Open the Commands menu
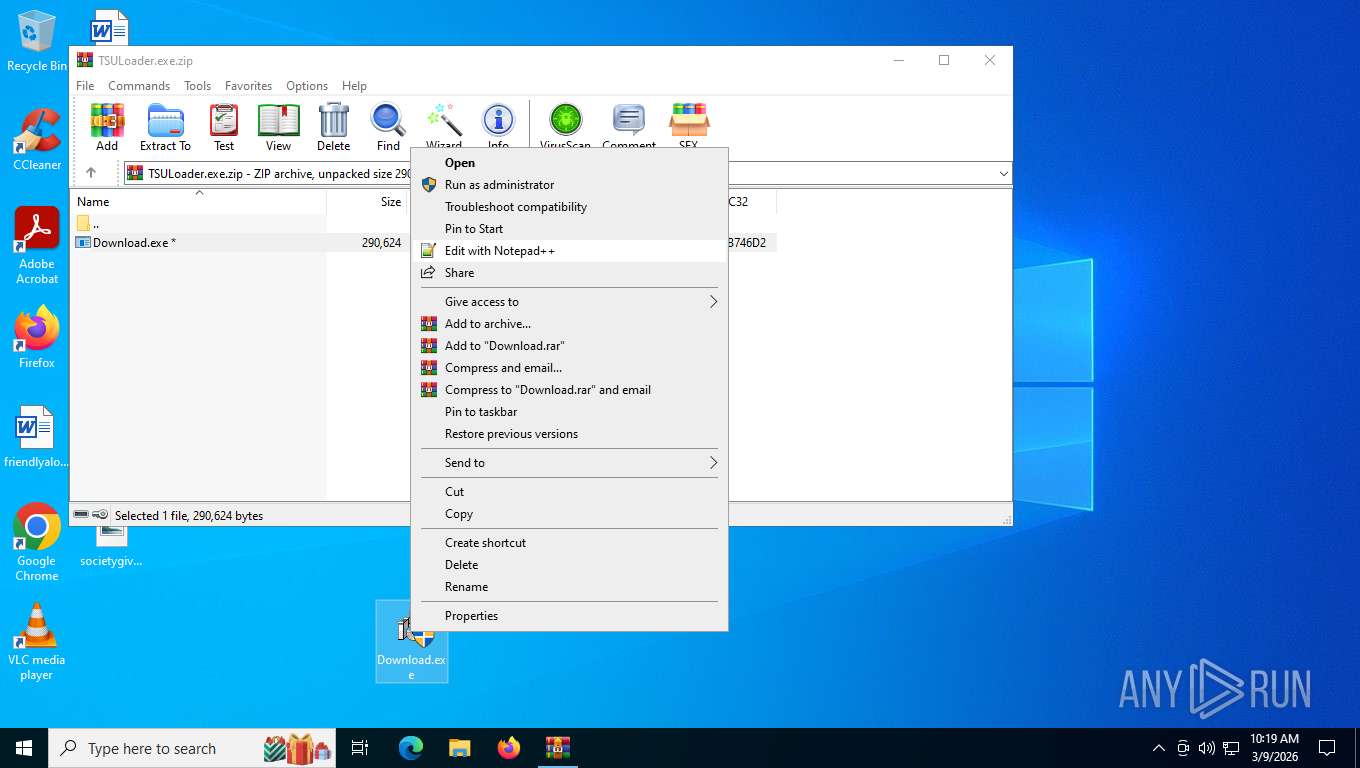 click(139, 86)
